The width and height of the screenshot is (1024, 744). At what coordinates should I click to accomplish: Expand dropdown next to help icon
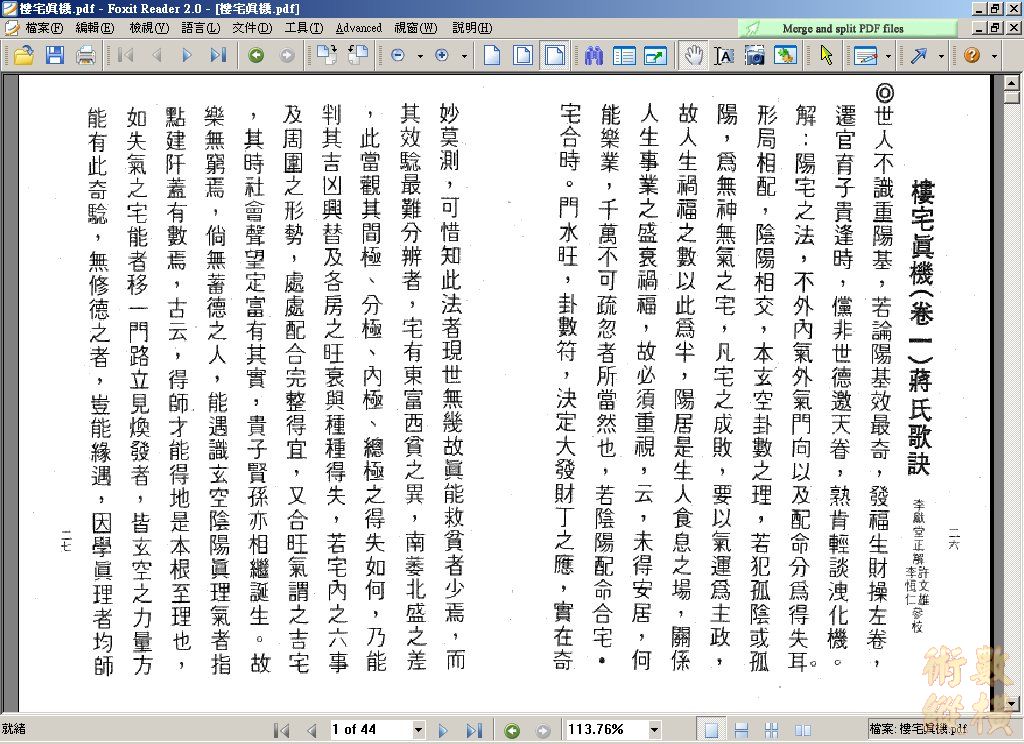click(995, 56)
